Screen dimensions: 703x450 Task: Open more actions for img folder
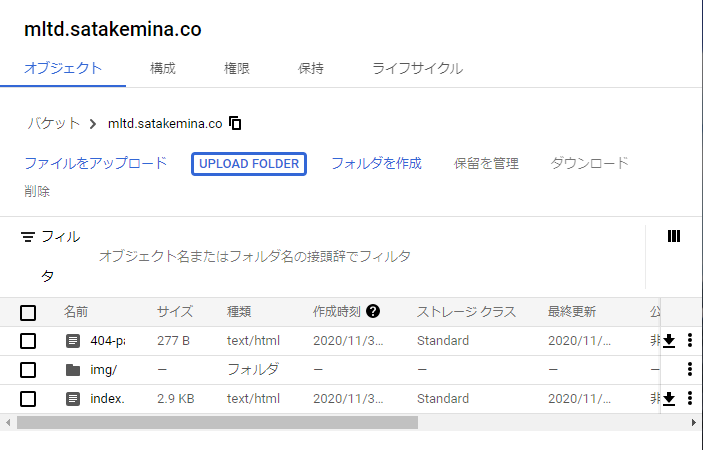tap(690, 369)
